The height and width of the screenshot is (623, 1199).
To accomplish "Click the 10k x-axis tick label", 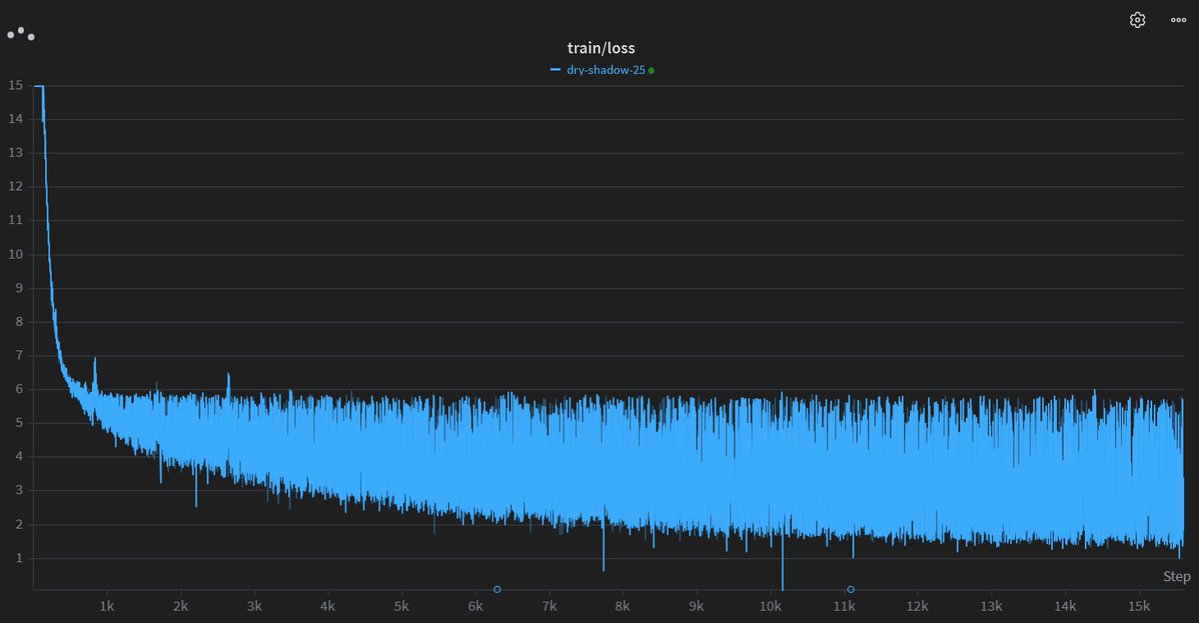I will (770, 606).
